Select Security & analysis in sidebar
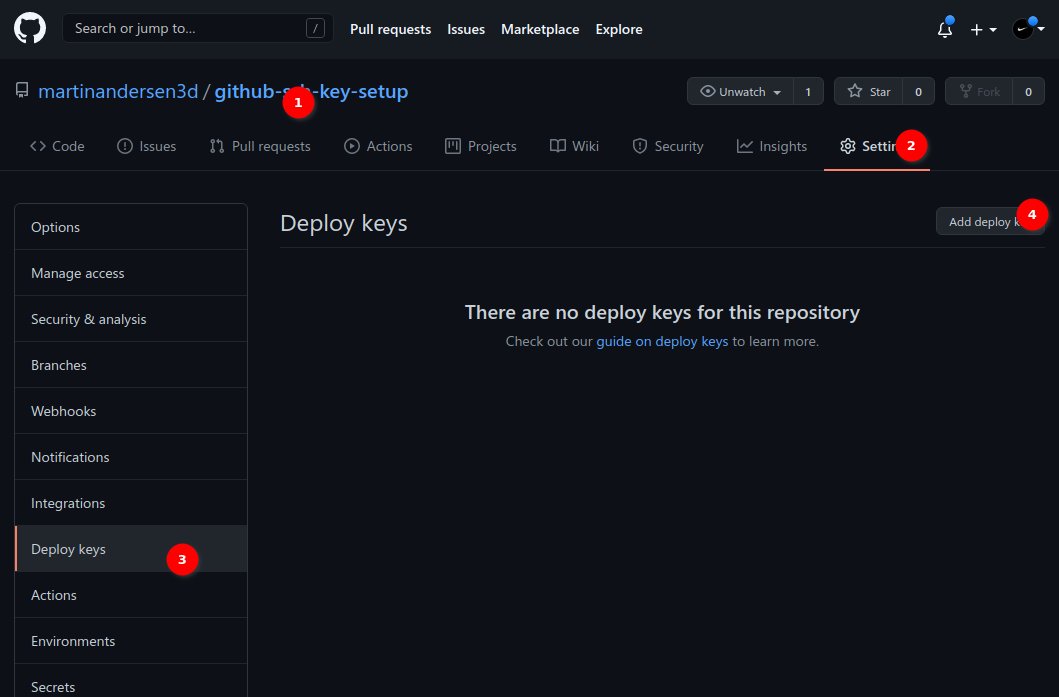This screenshot has width=1059, height=697. coord(131,319)
